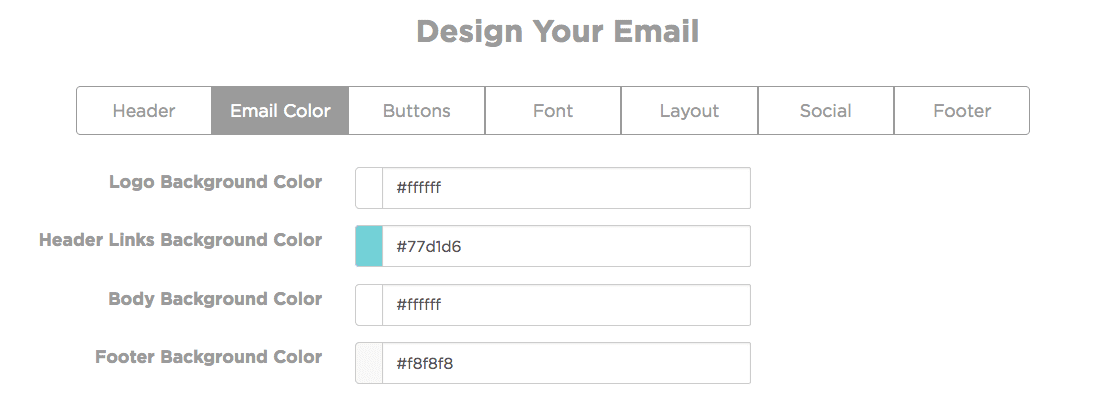Open the Social tab

pyautogui.click(x=826, y=111)
